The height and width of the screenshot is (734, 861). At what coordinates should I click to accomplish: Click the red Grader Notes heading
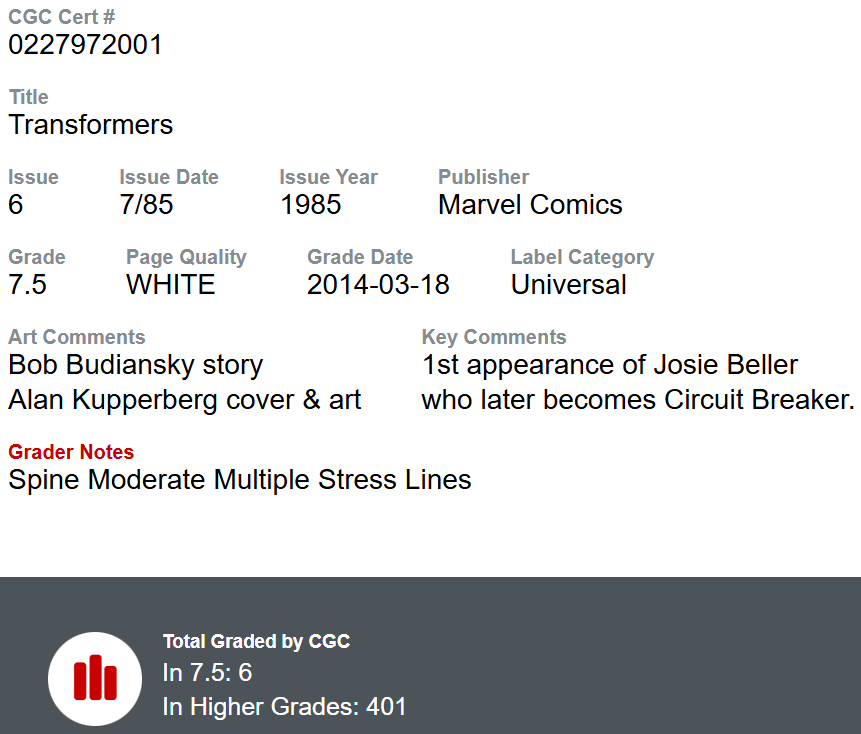point(71,452)
